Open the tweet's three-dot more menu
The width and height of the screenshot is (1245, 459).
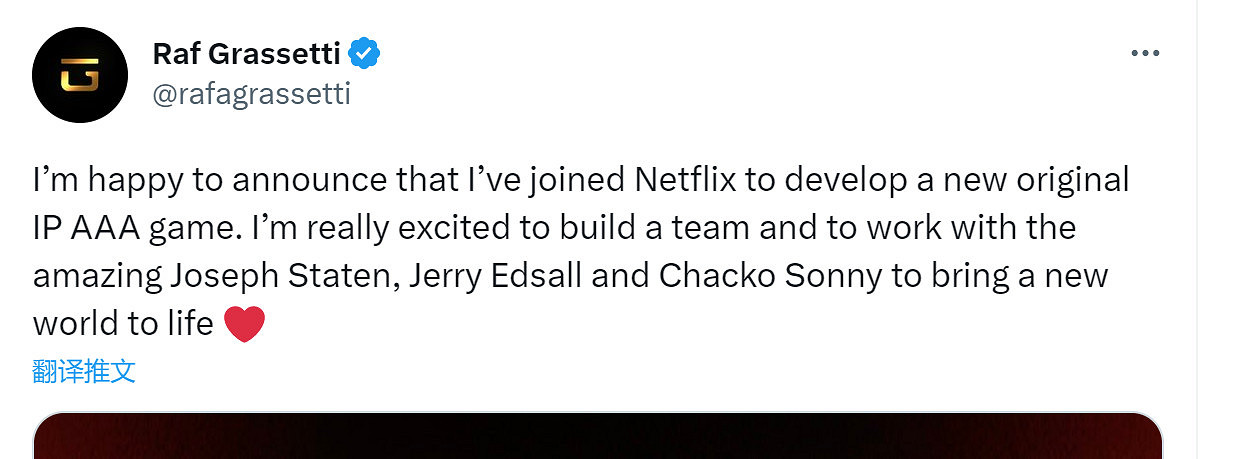1144,54
